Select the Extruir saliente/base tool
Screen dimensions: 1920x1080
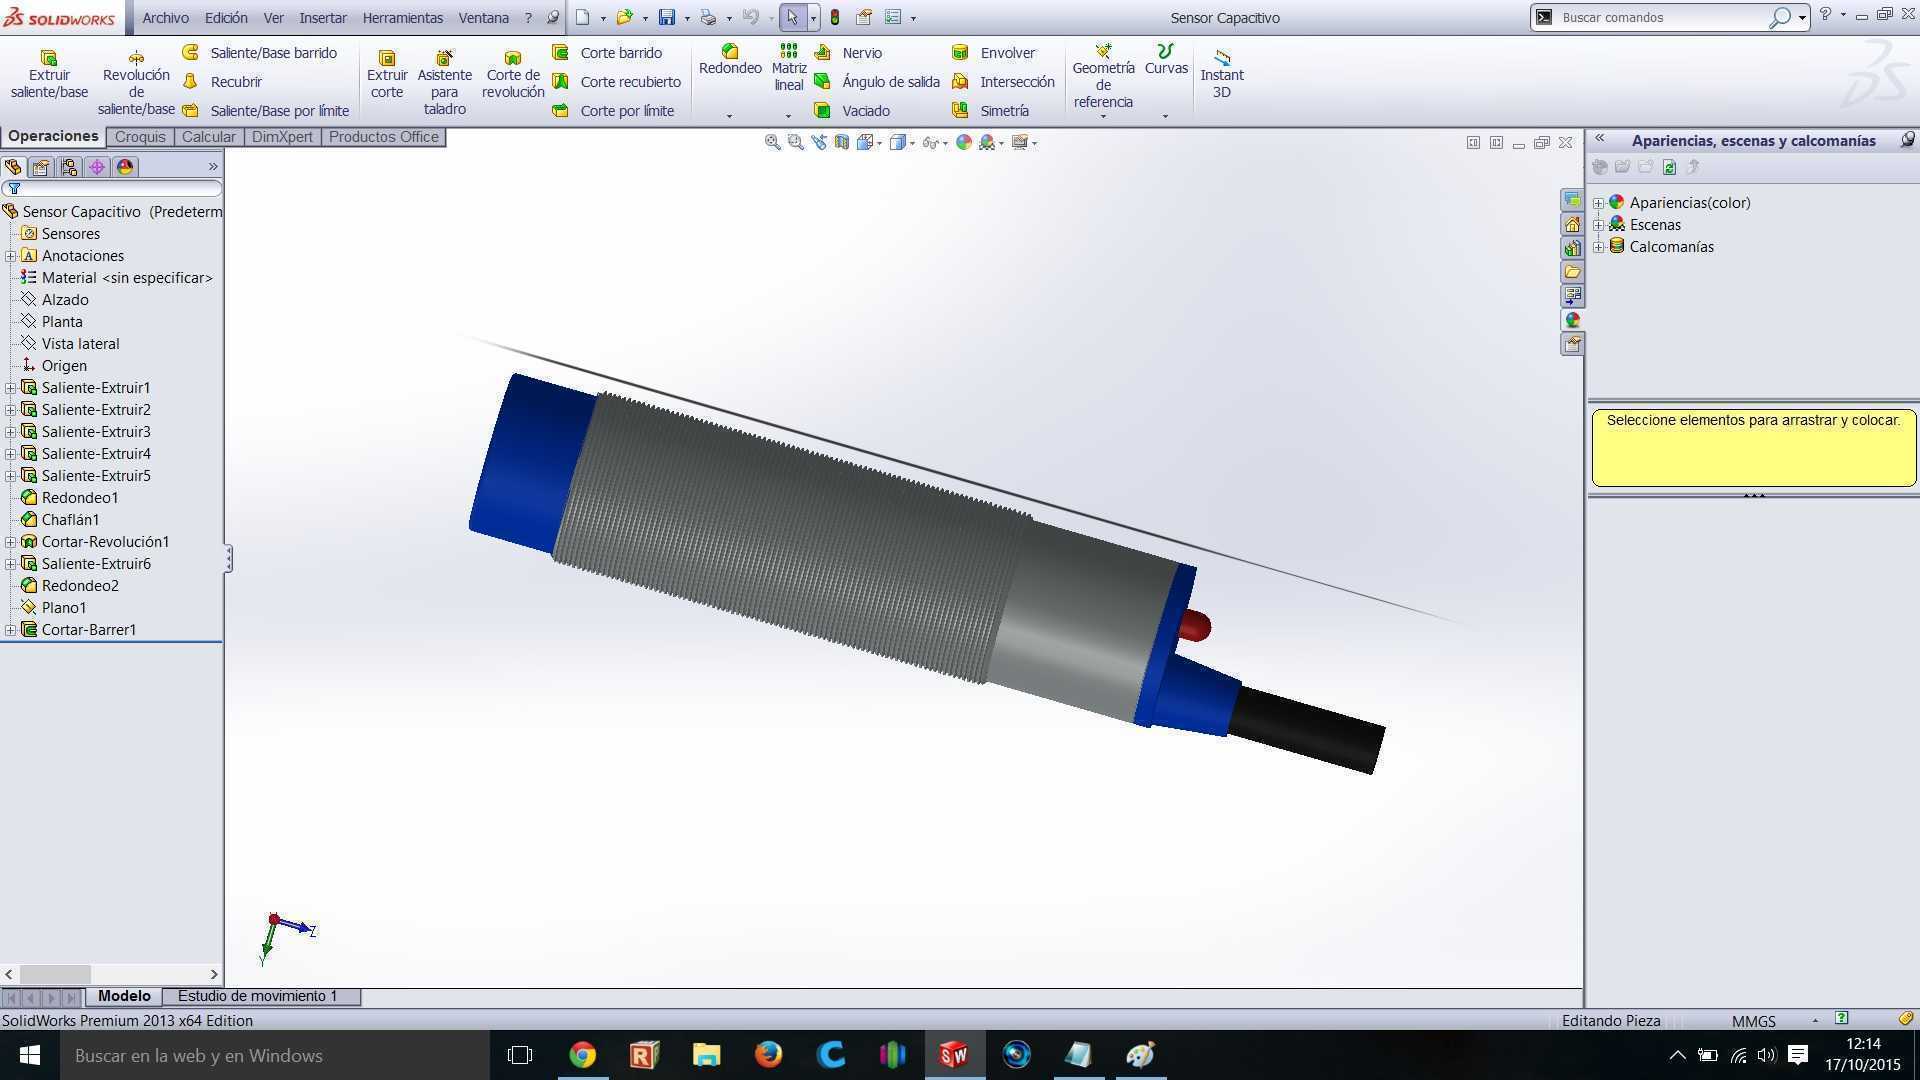(x=49, y=74)
